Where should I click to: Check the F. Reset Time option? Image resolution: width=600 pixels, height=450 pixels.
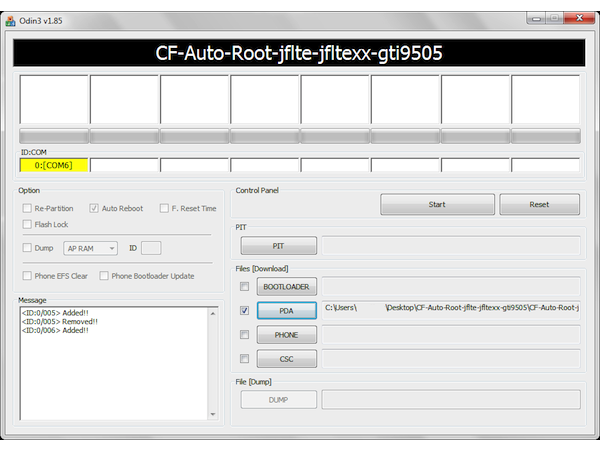(164, 208)
